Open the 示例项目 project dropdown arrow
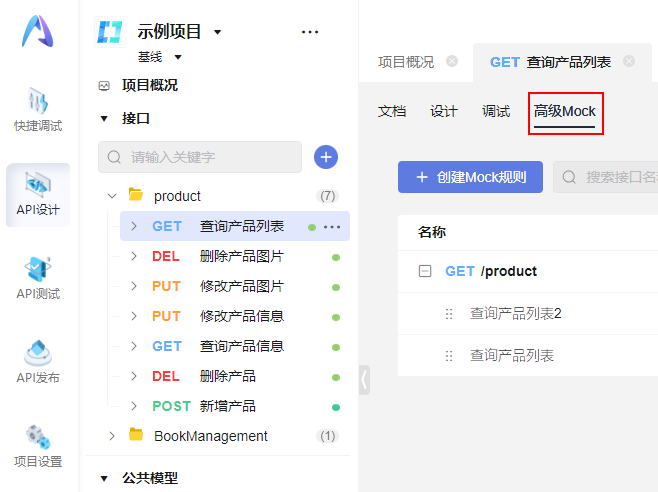Image resolution: width=658 pixels, height=492 pixels. pyautogui.click(x=217, y=32)
